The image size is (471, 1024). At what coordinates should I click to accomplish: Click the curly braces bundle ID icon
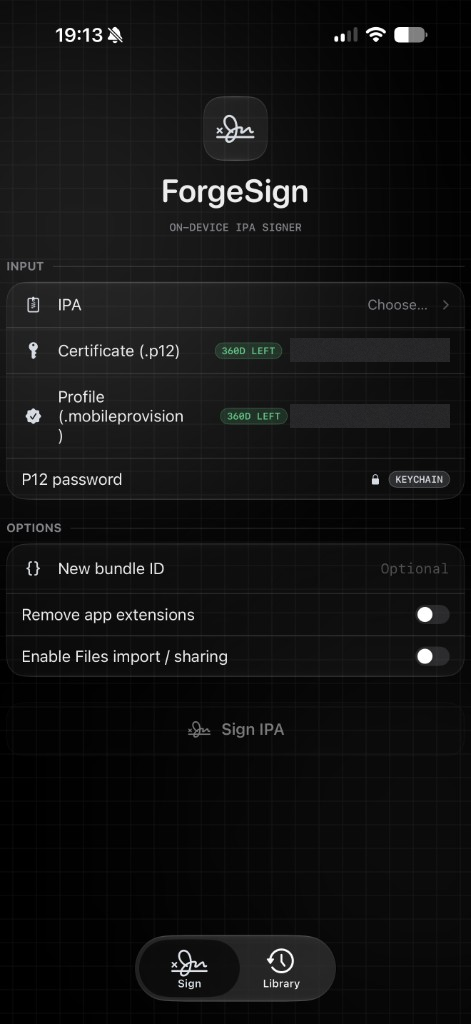pos(33,568)
